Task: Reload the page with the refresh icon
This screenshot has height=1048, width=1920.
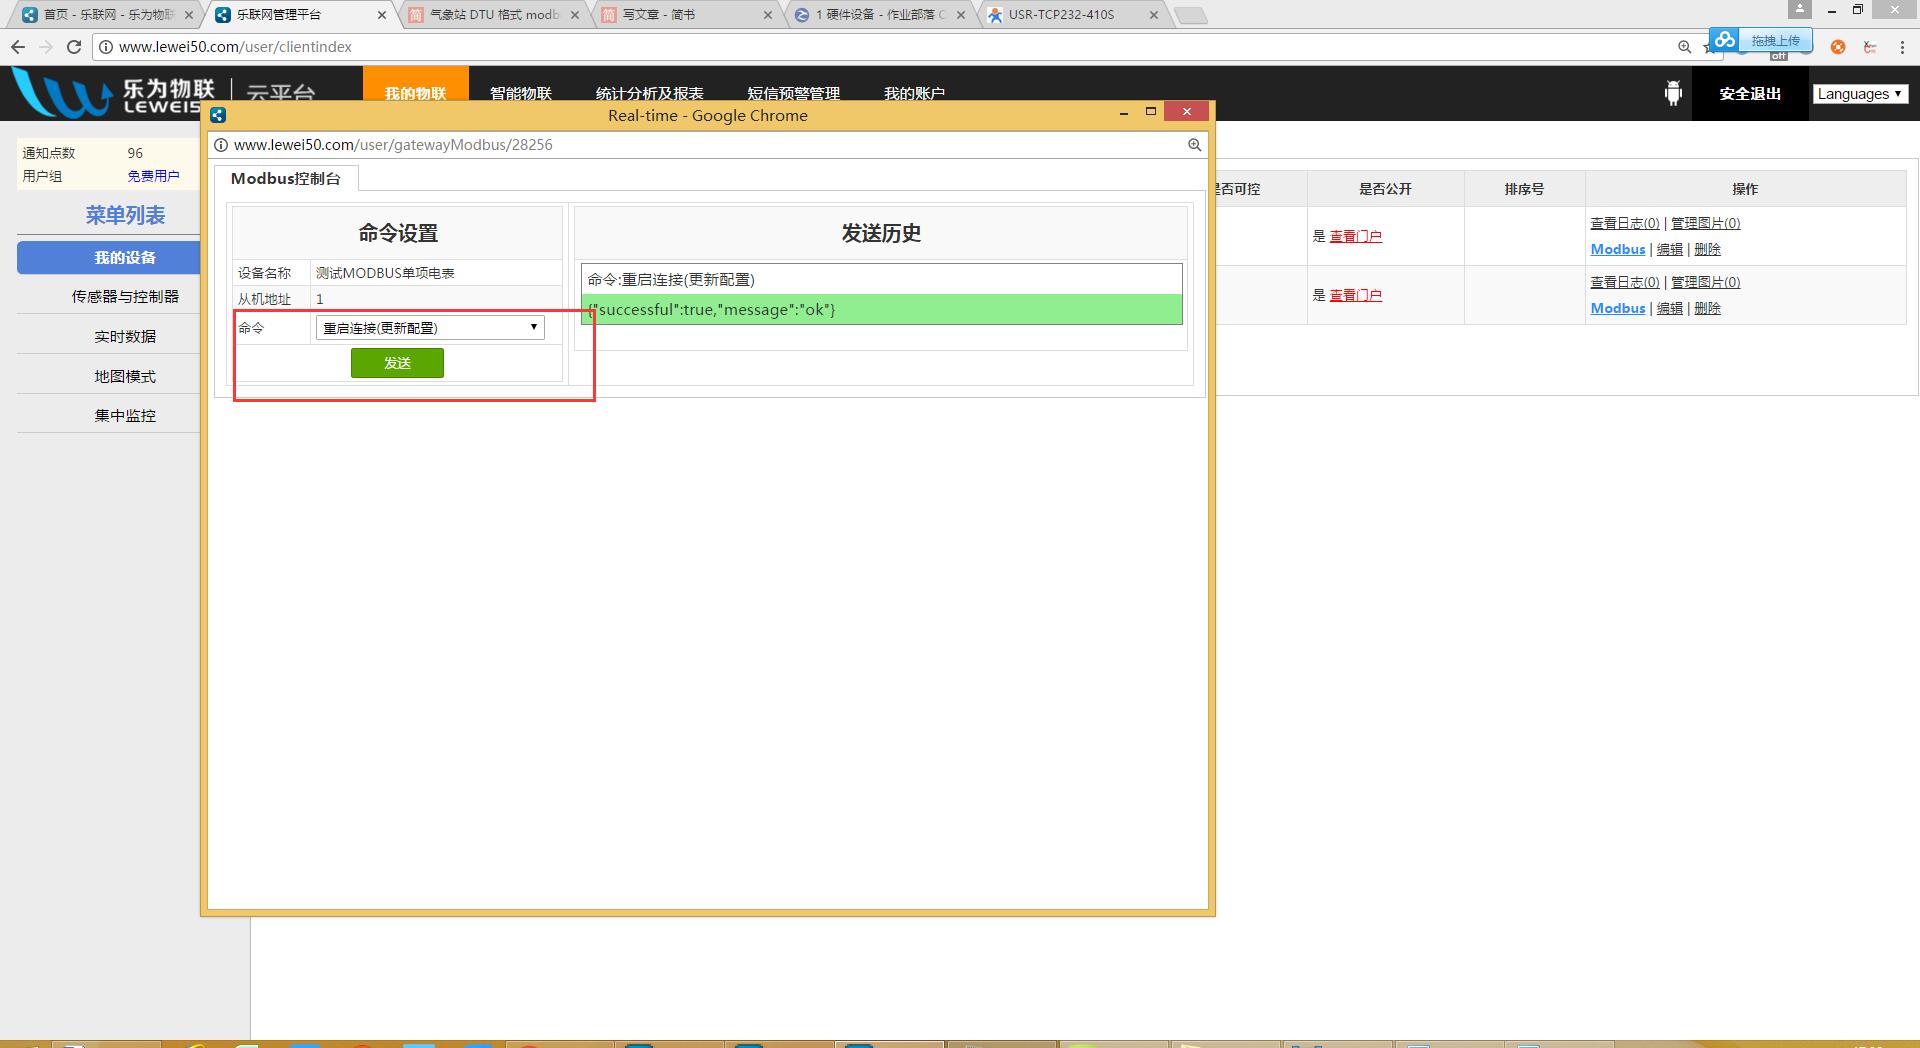Action: click(74, 47)
